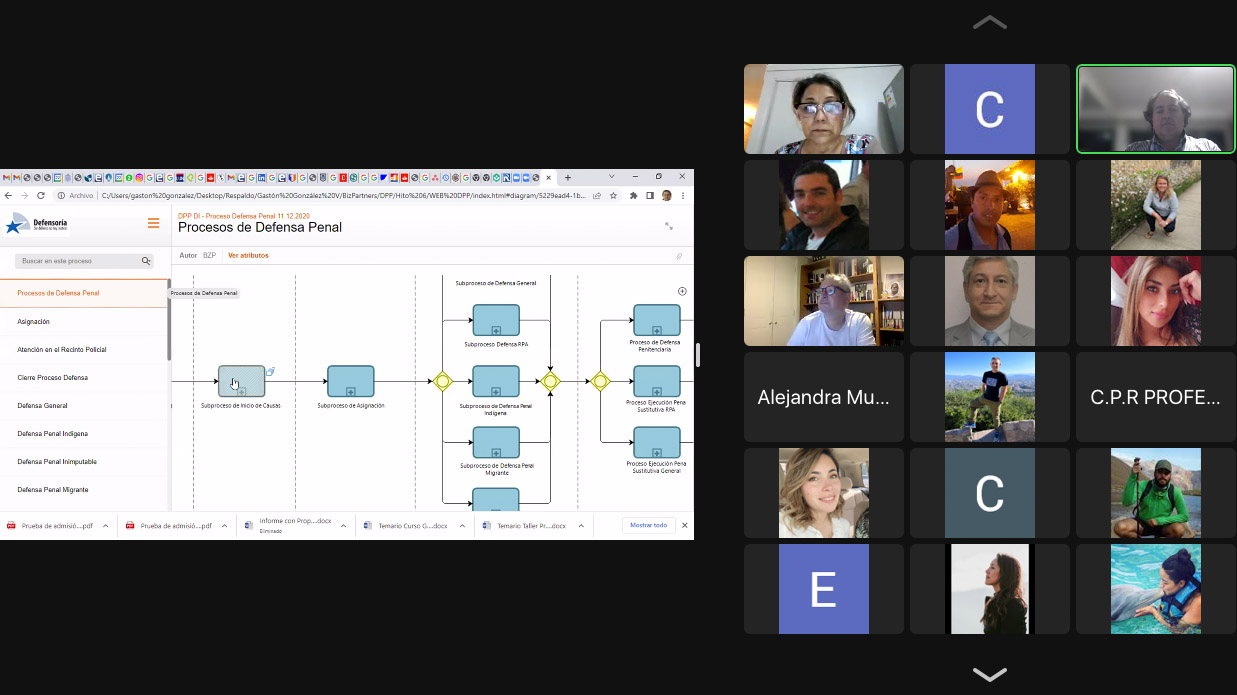Viewport: 1237px width, 695px height.
Task: Open the browser extensions puzzle icon
Action: pos(633,195)
